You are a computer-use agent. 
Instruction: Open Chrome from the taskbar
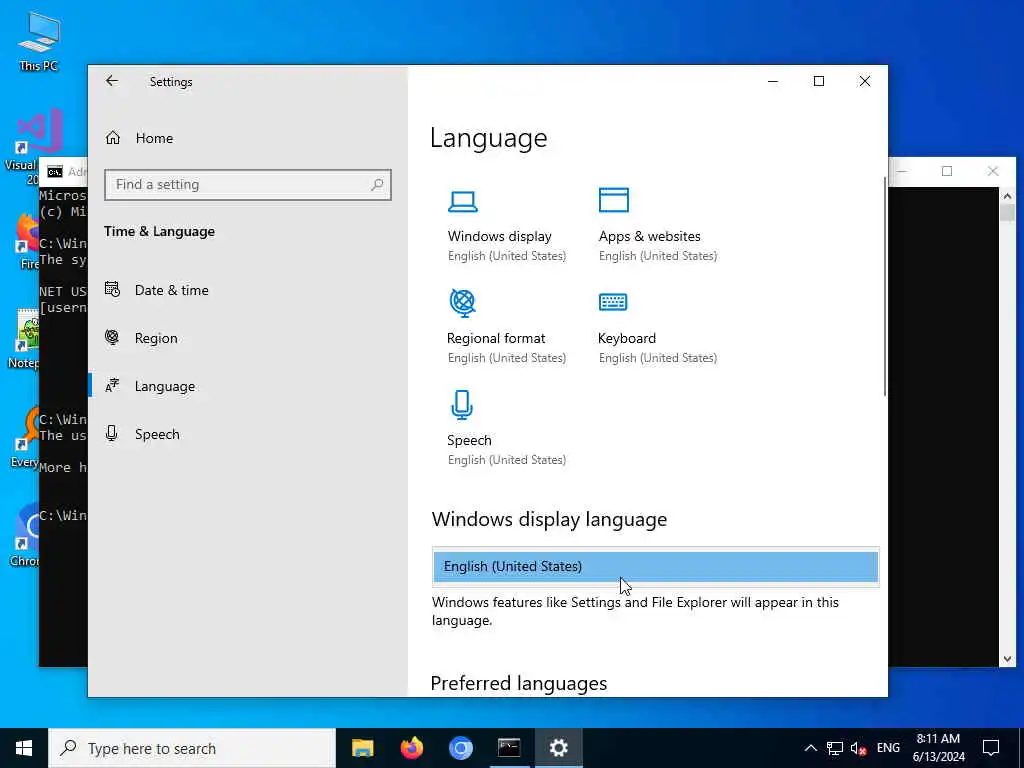click(x=460, y=748)
